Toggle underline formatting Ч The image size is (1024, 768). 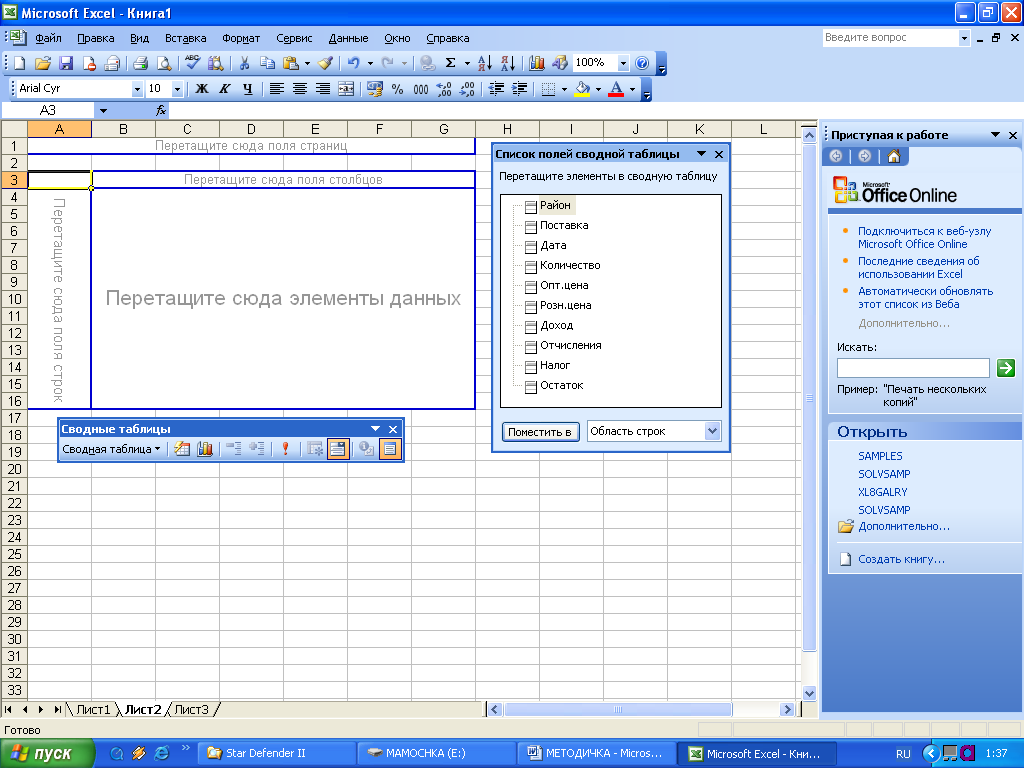248,89
